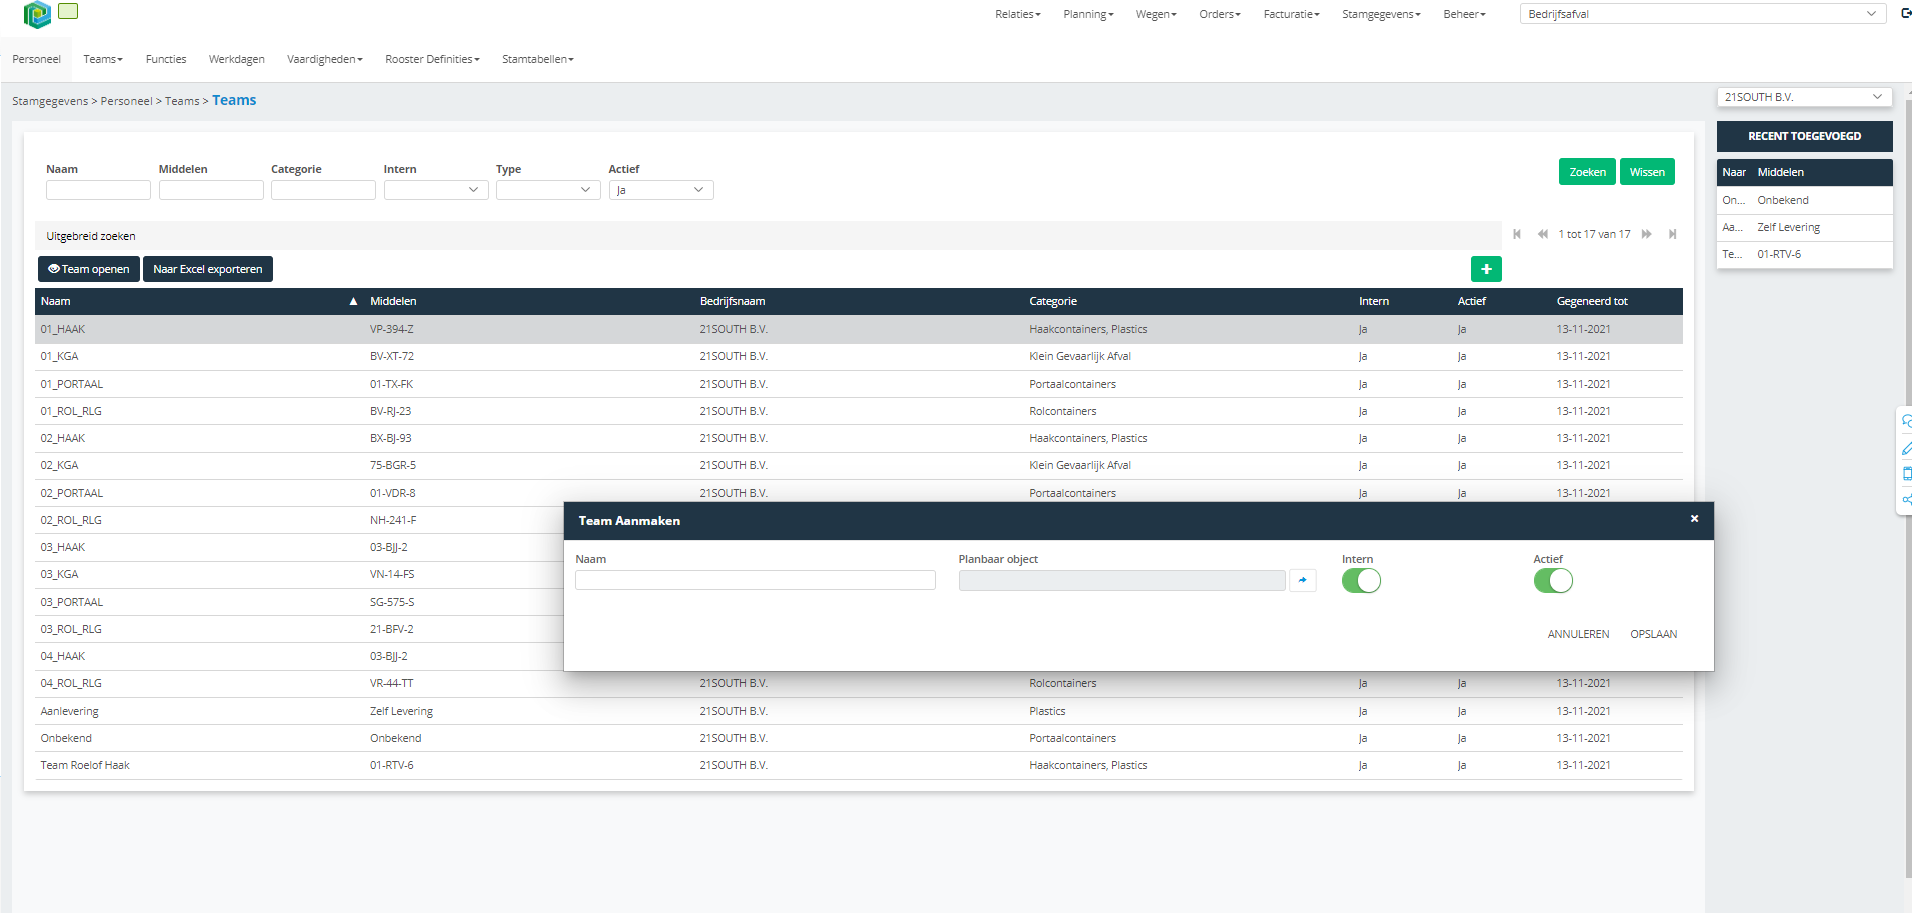
Task: Sort by the Naam column arrow
Action: coord(353,301)
